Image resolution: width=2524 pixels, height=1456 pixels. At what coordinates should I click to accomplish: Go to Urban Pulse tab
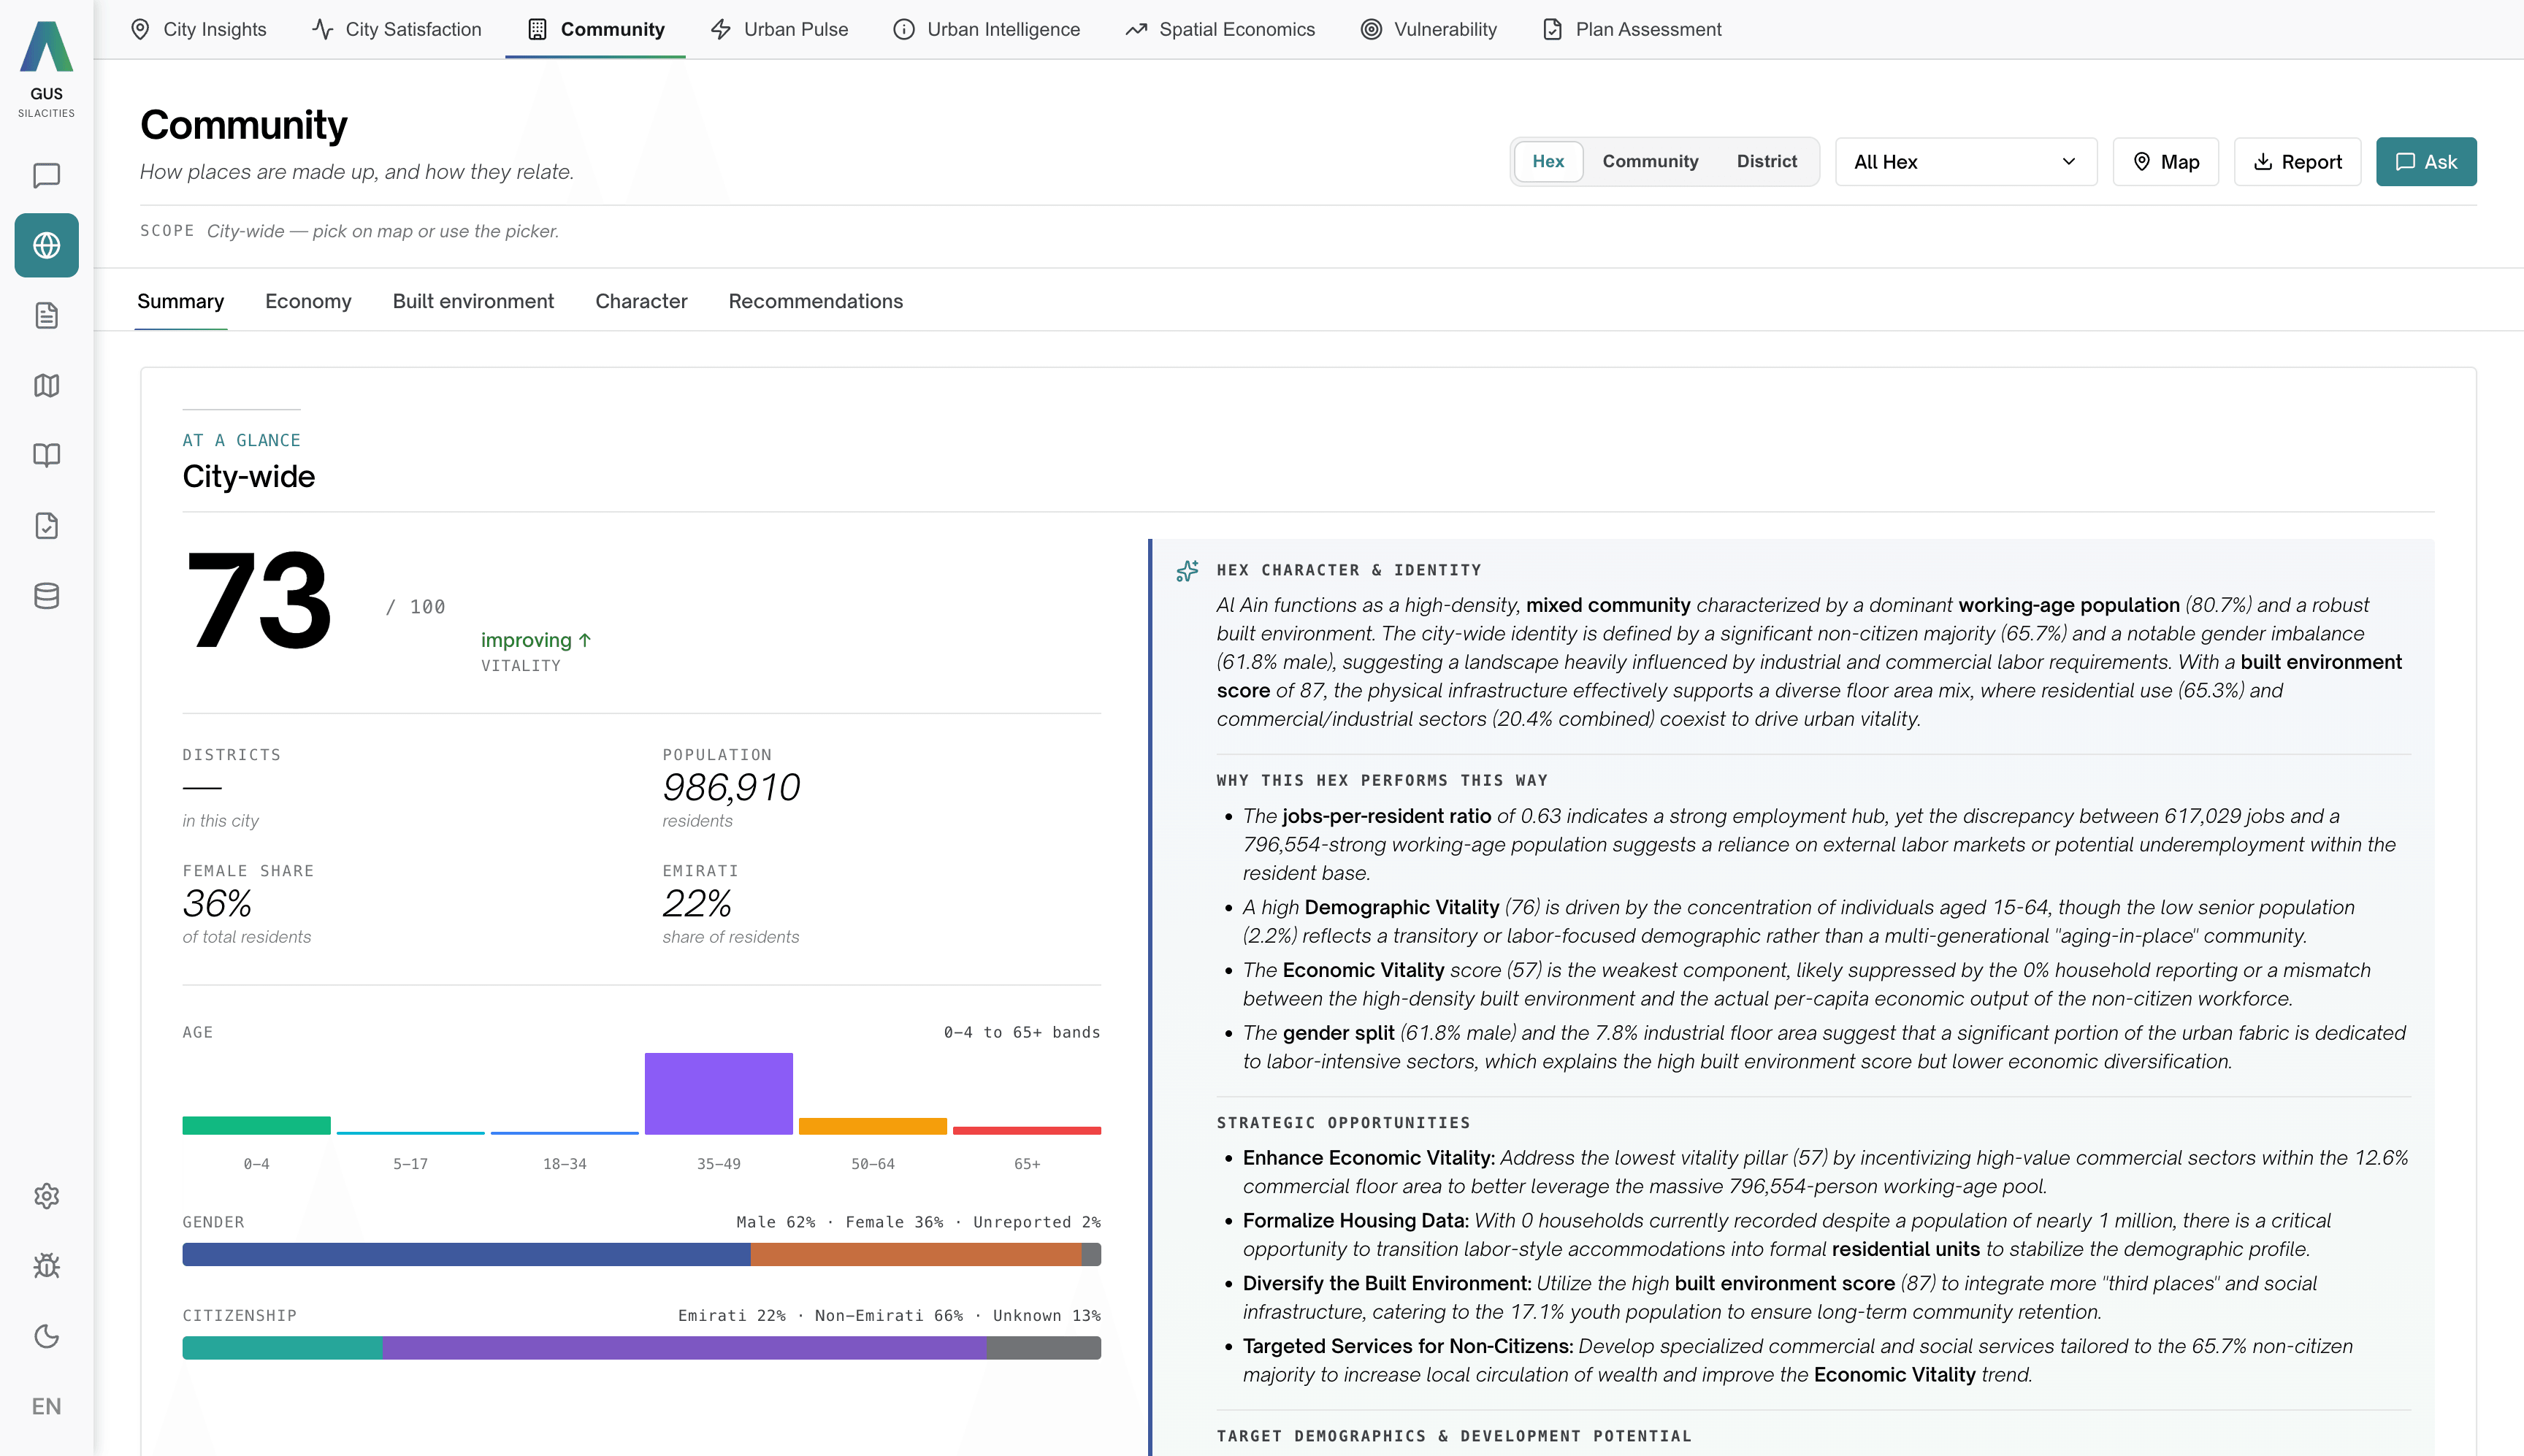780,29
